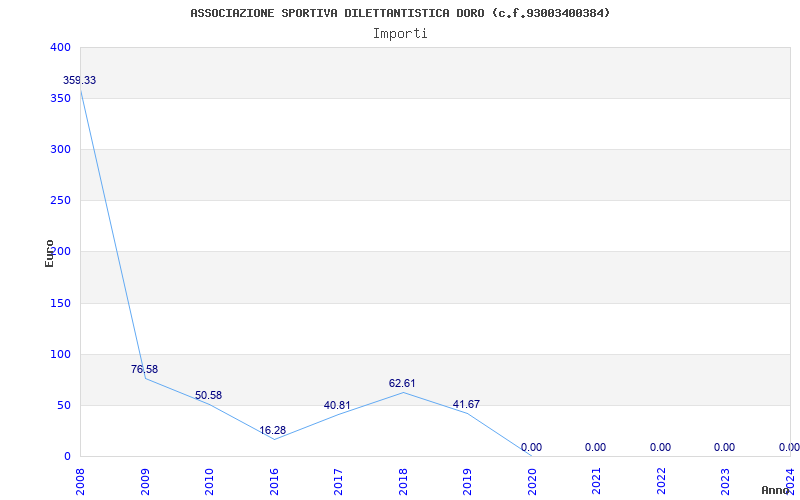Select the 2008 x-axis year label
This screenshot has height=500, width=800.
coord(80,482)
